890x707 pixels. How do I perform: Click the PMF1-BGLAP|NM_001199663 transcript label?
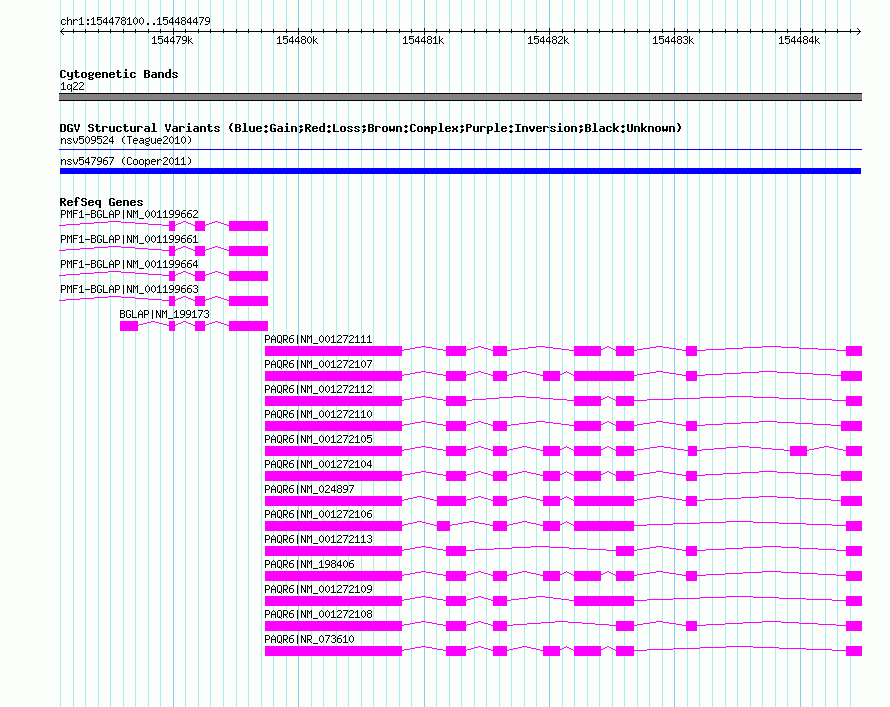coord(129,289)
